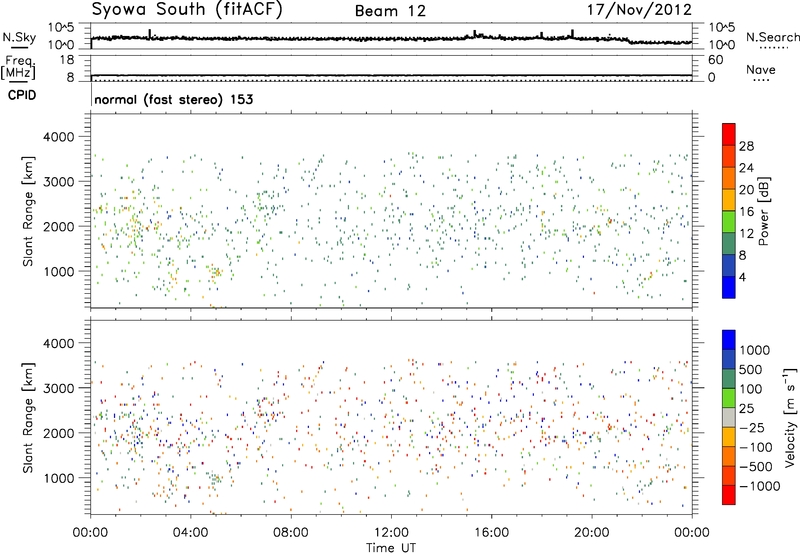Click the 'N.Search' legend label

coord(773,37)
